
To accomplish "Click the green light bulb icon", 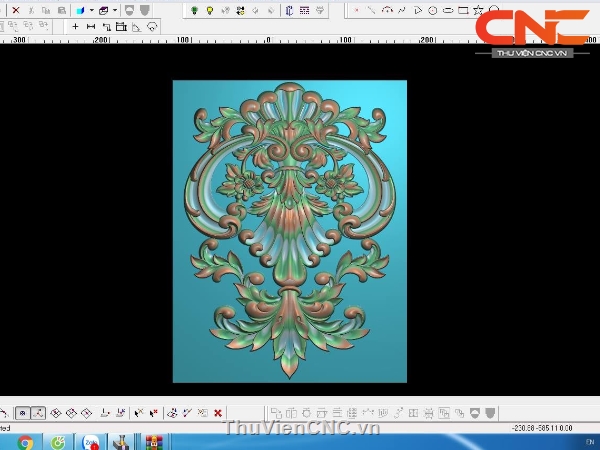I will (194, 10).
